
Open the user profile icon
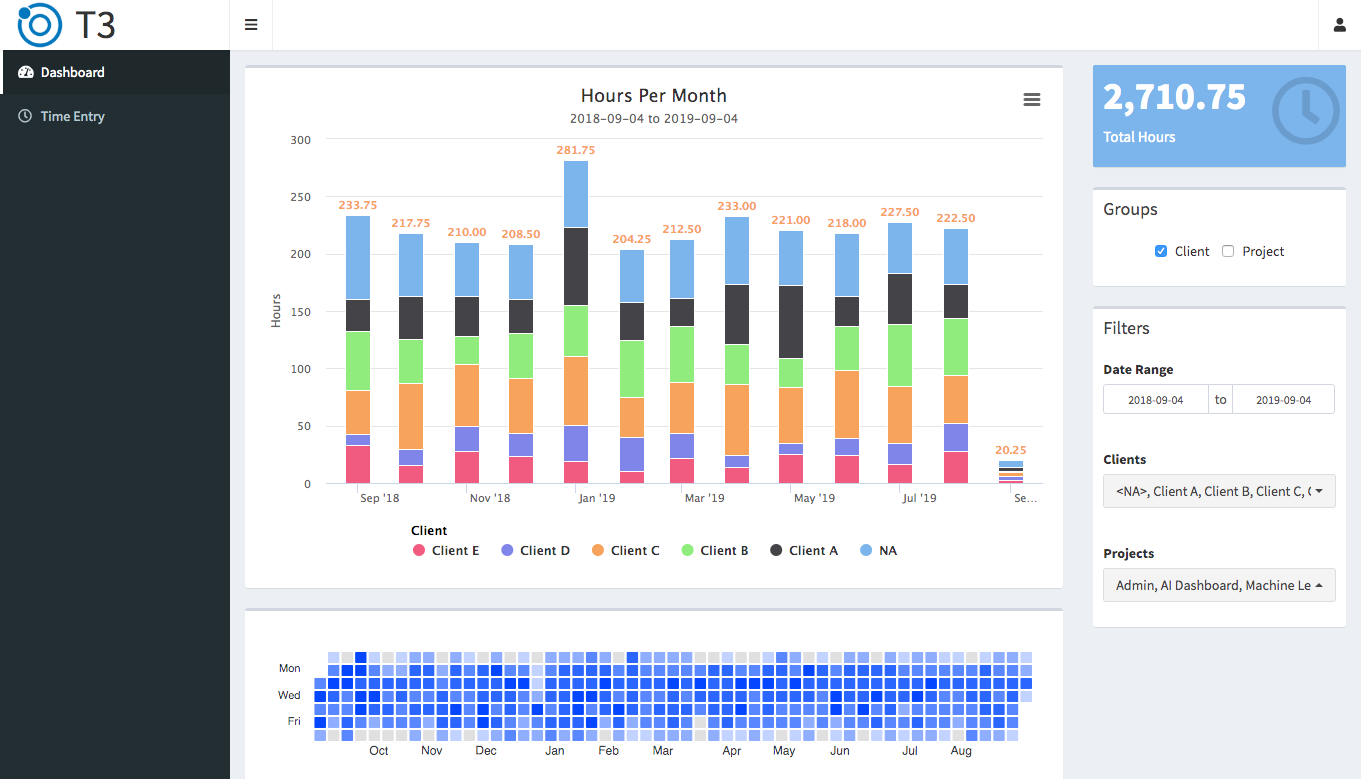tap(1340, 25)
